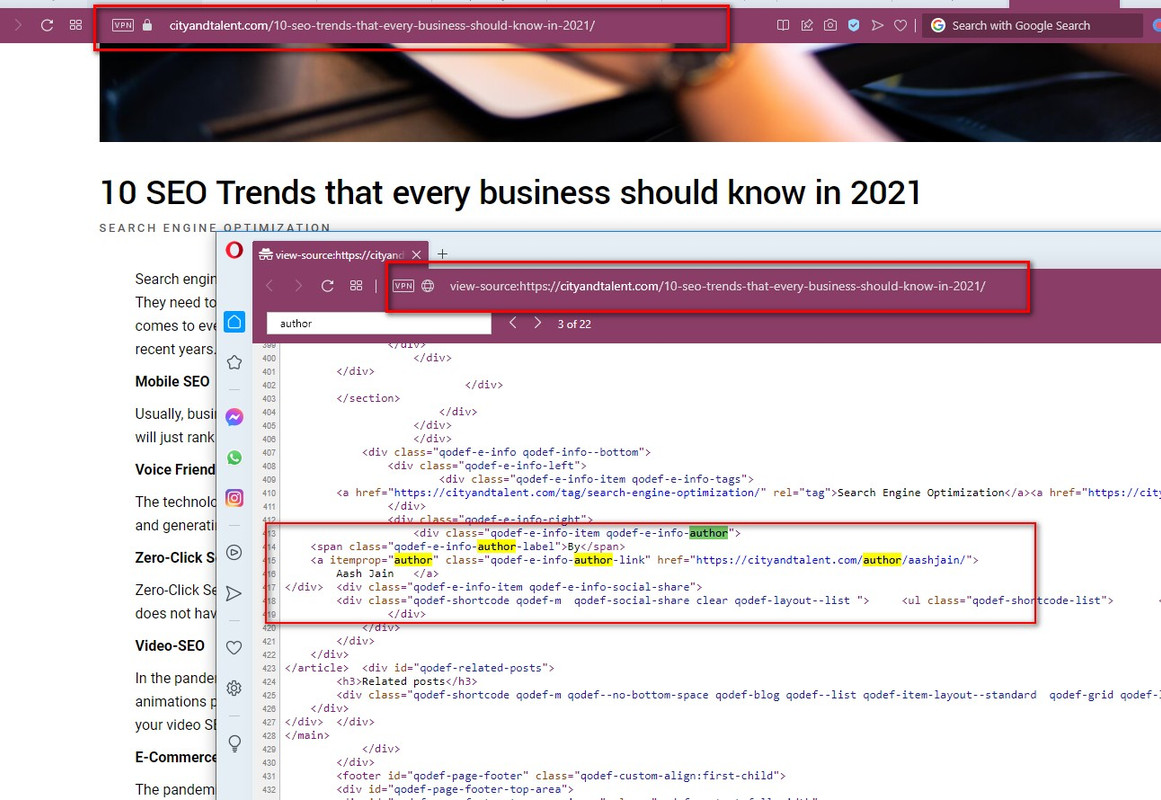Open the heart Pinboards icon in the sidebar

[x=234, y=647]
